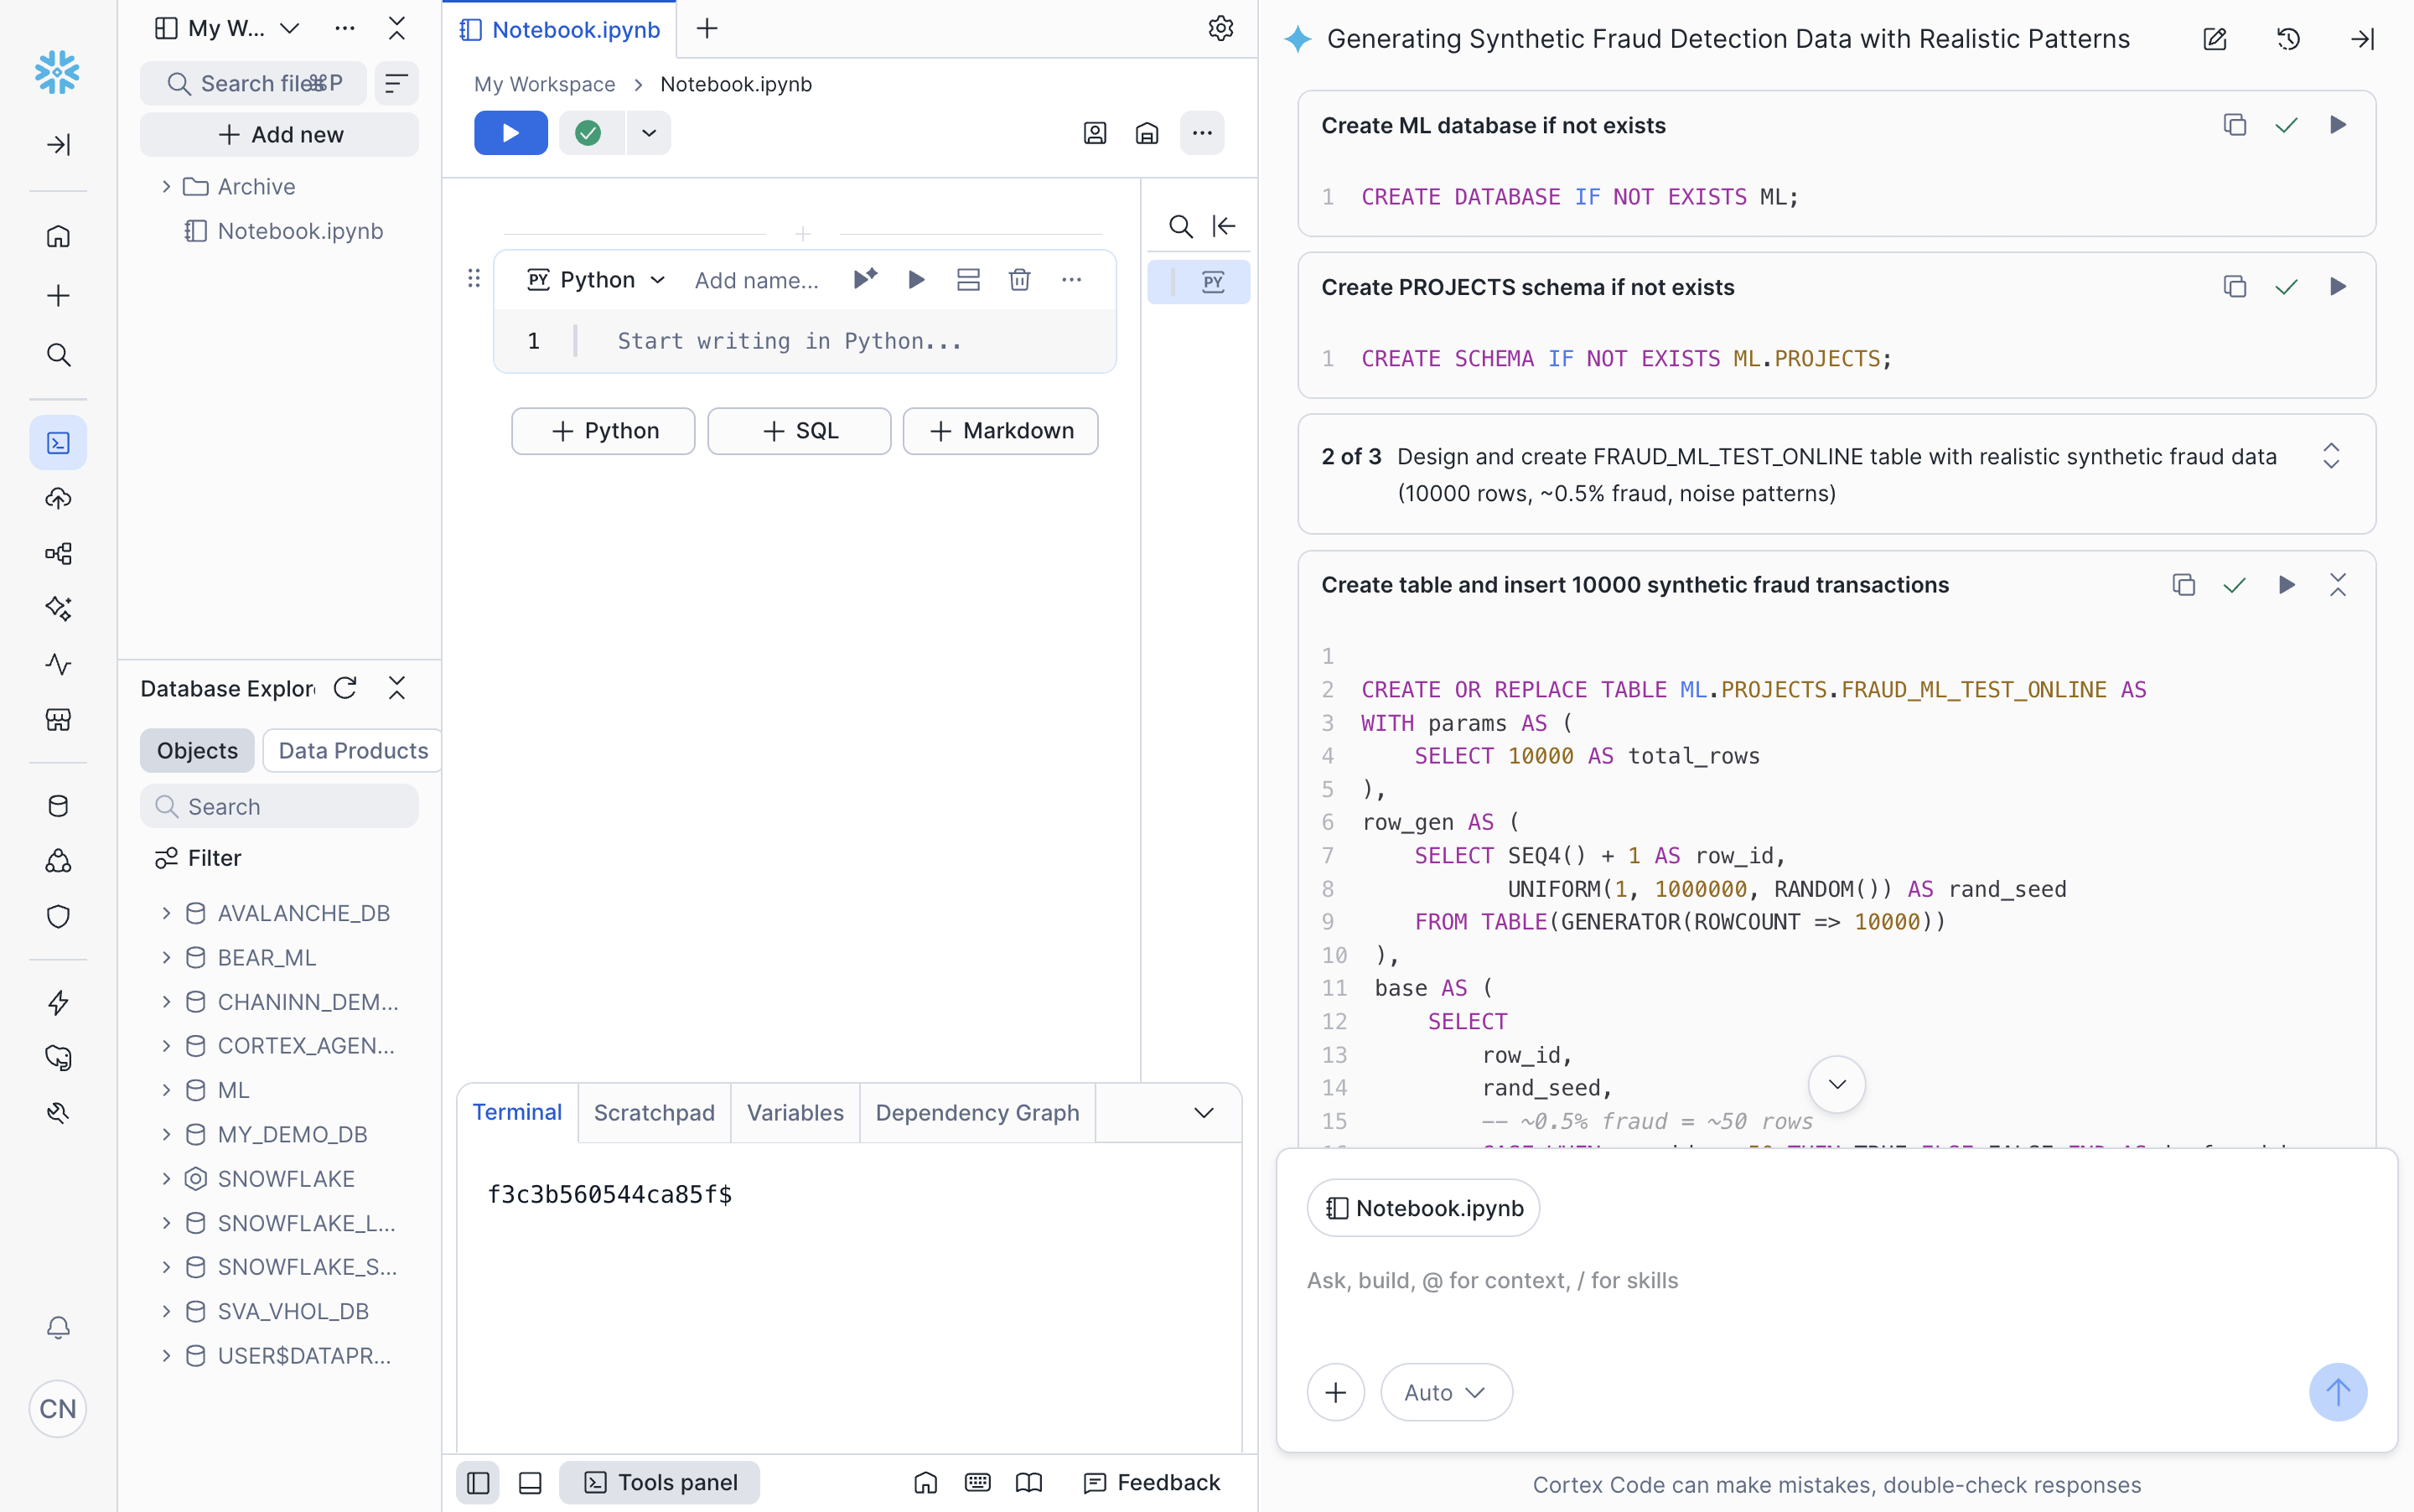
Task: Run the Create PROJECTS schema code cell
Action: coord(2337,287)
